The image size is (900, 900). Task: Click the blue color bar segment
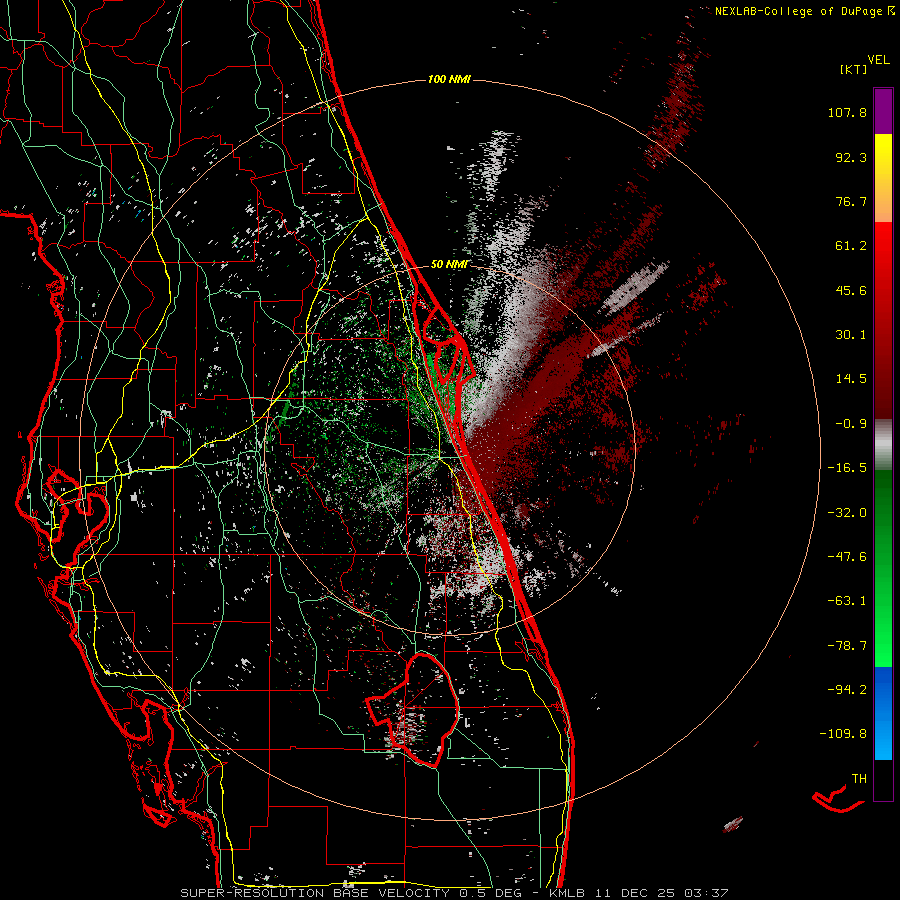point(883,713)
